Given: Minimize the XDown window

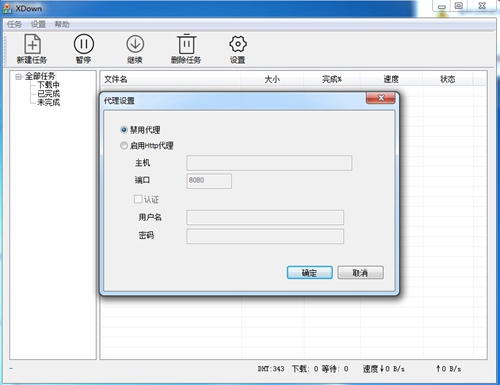Looking at the screenshot, I should (442, 6).
